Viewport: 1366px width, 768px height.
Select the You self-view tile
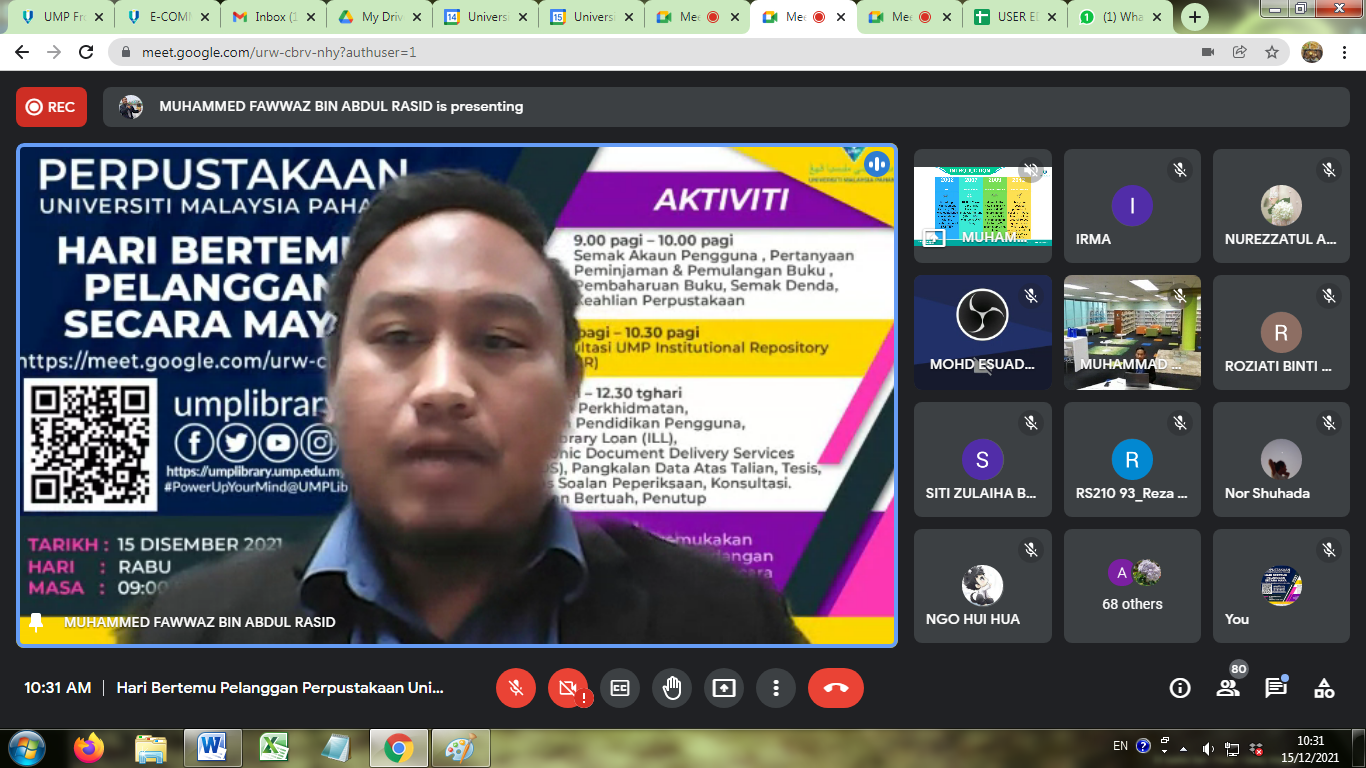(1281, 586)
